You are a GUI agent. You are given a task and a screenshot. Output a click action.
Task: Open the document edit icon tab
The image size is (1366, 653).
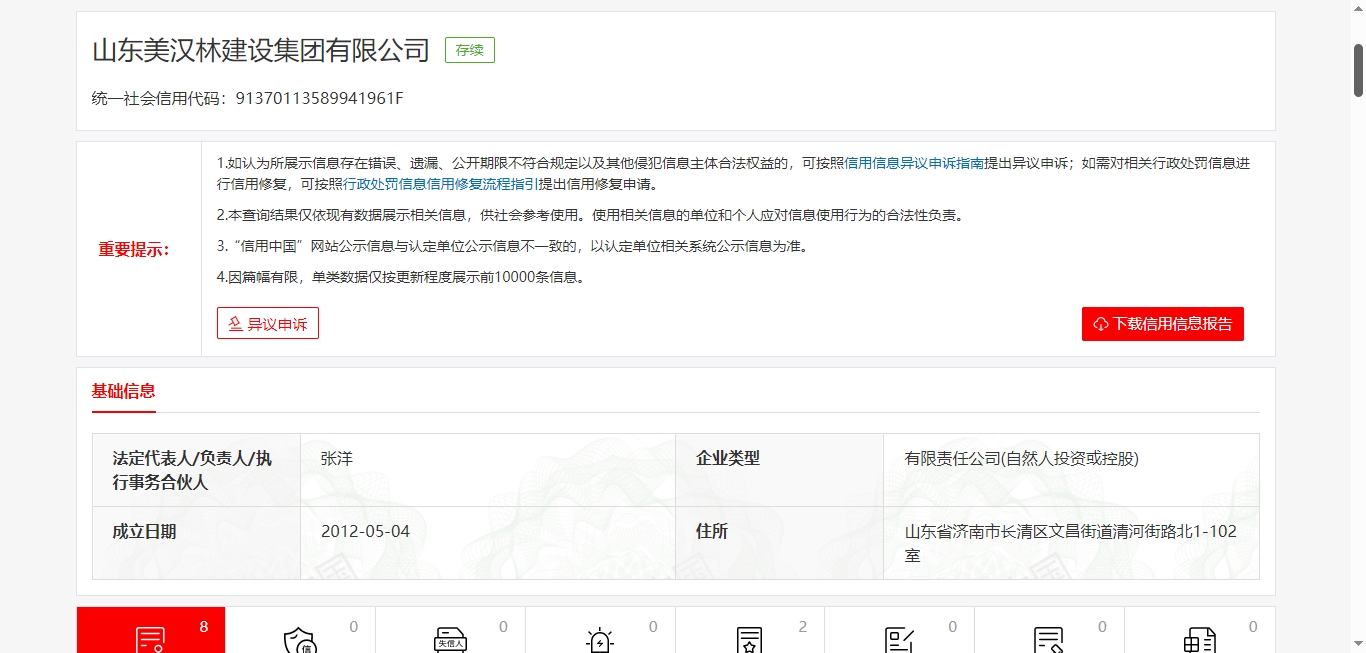pos(1049,630)
